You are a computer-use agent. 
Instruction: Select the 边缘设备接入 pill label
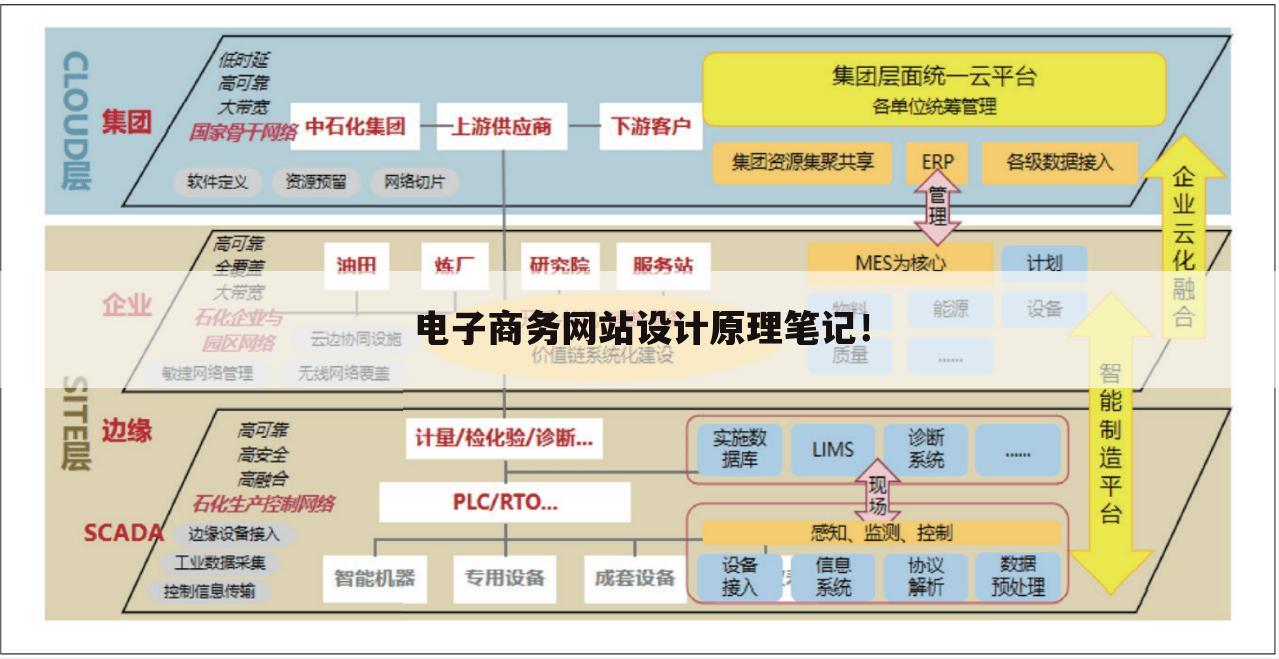[x=234, y=533]
